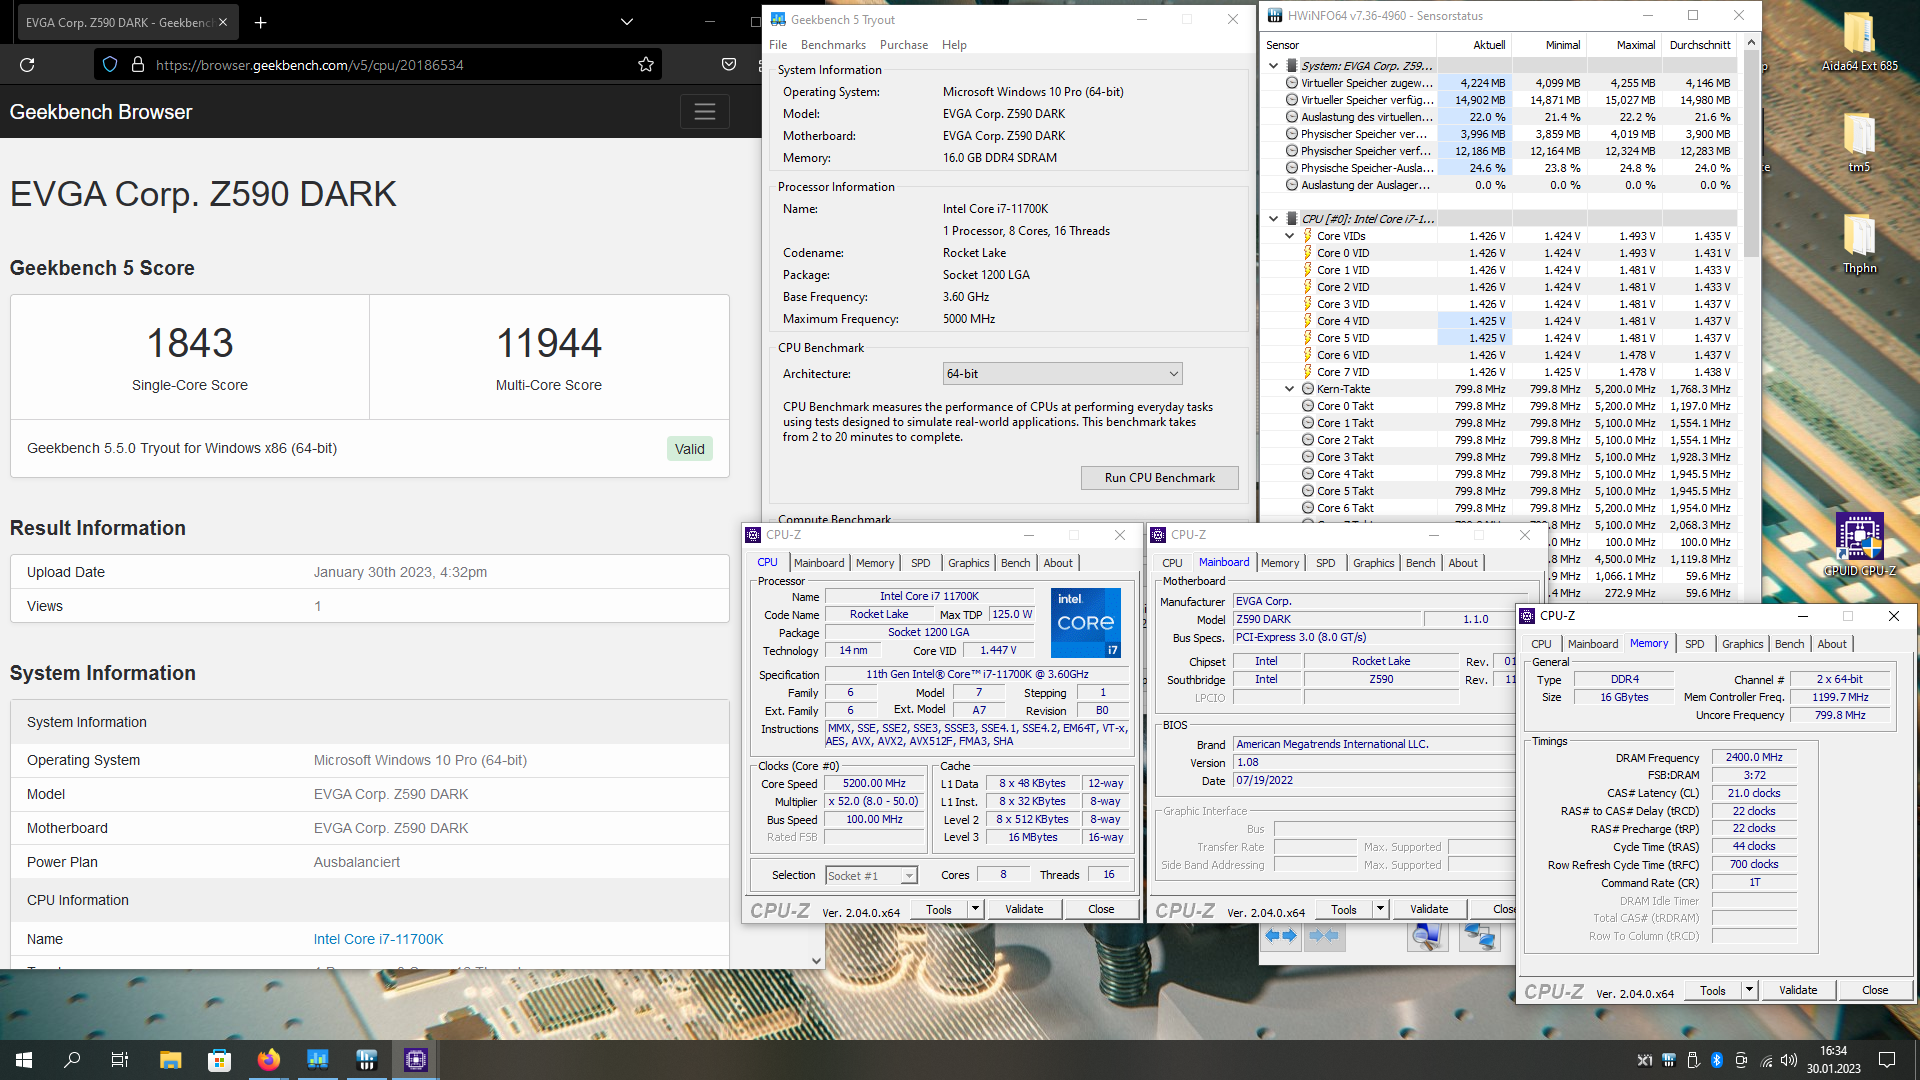Open taskbar search

click(x=72, y=1060)
